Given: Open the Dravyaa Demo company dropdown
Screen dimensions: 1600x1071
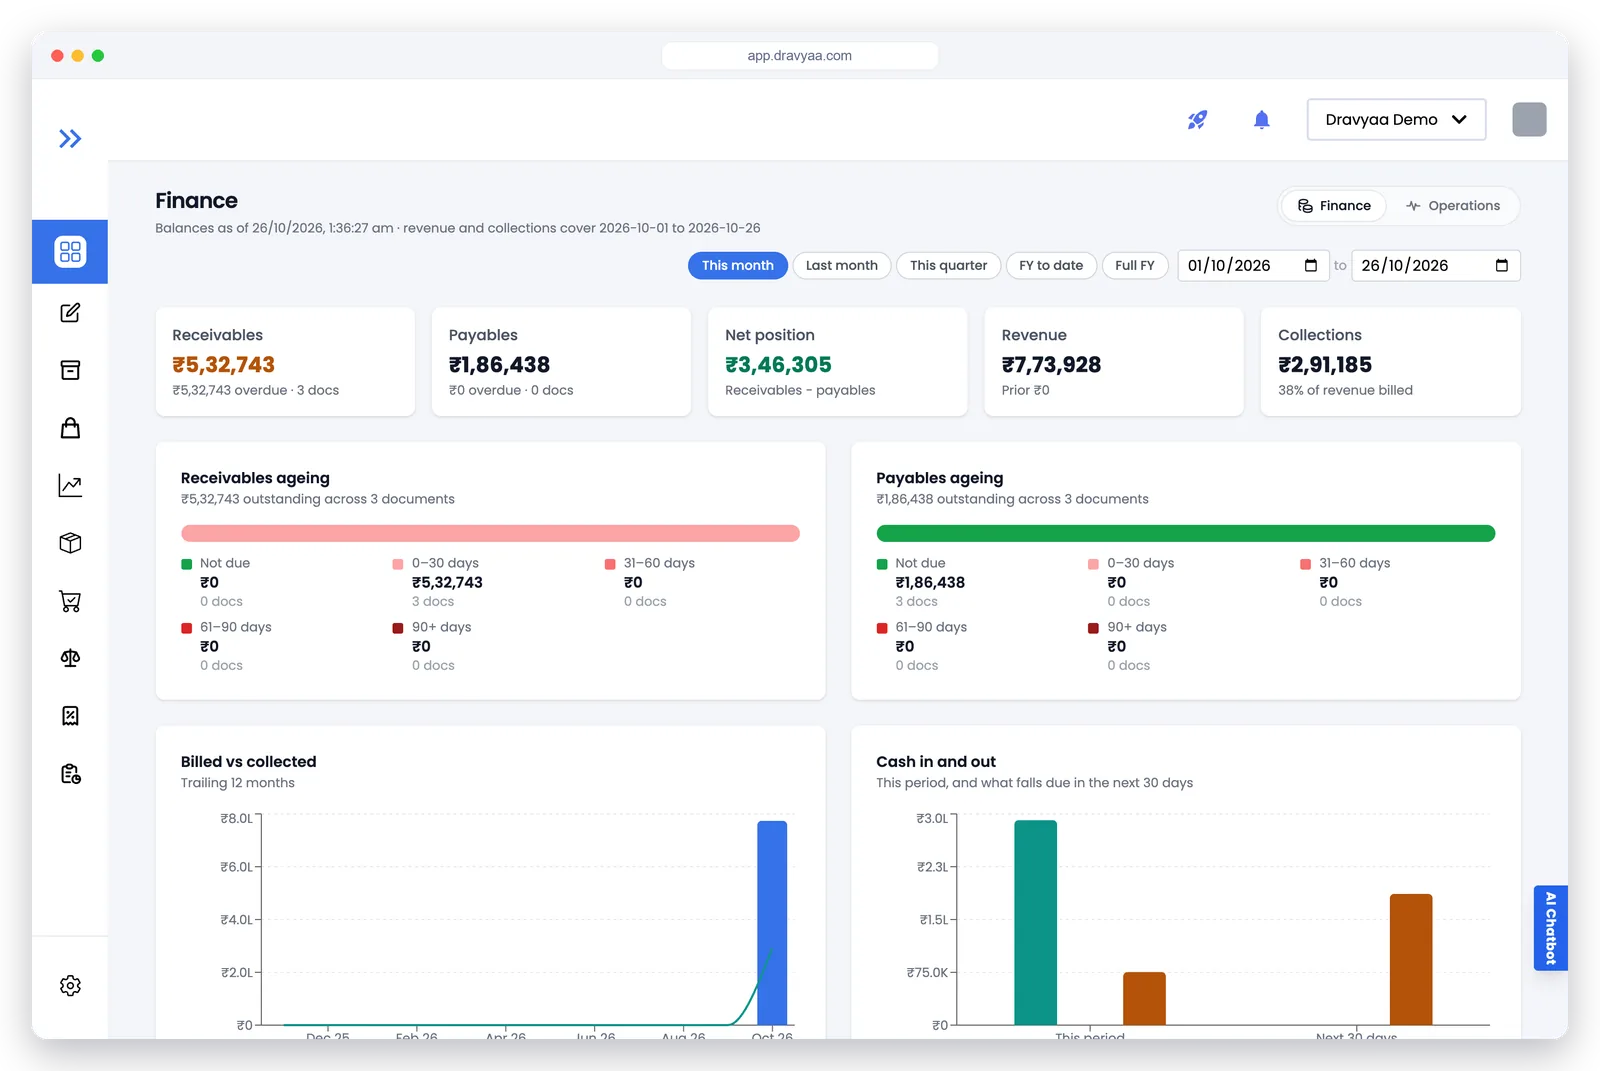Looking at the screenshot, I should [x=1396, y=120].
